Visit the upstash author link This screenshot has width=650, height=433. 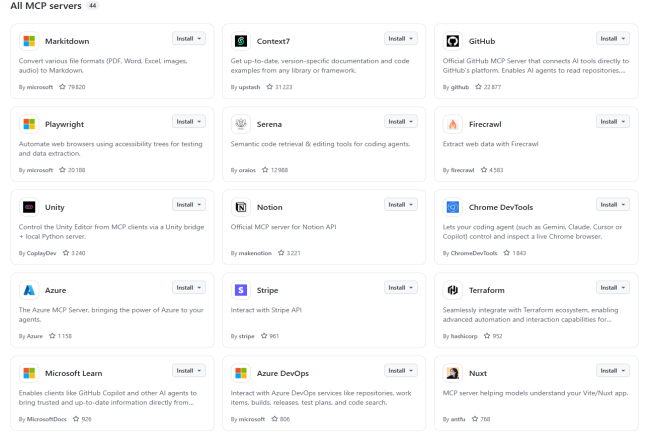(x=248, y=87)
